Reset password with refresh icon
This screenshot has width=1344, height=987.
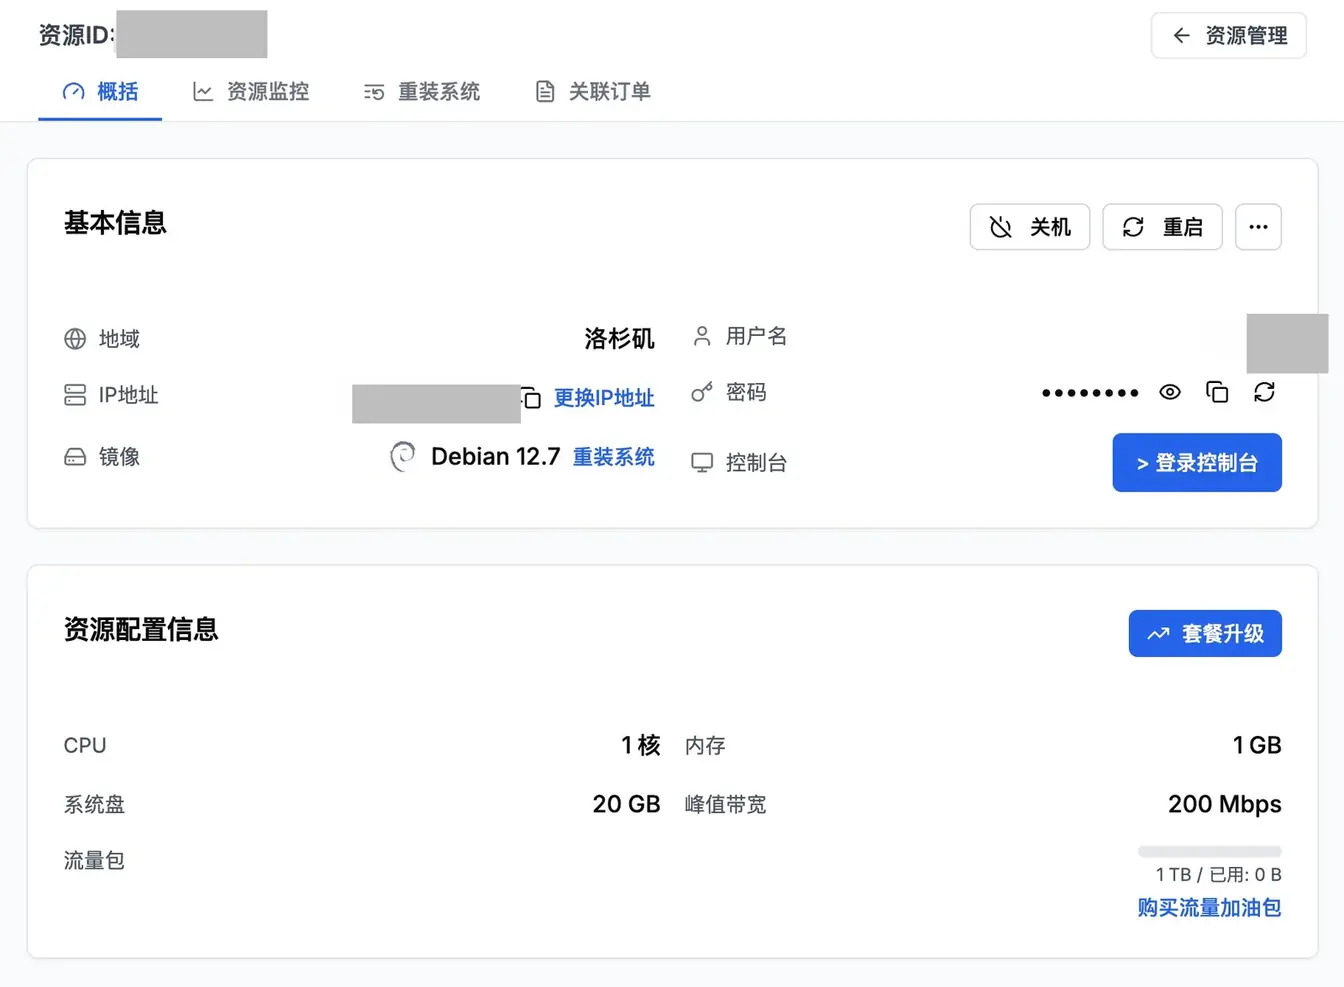(1264, 392)
